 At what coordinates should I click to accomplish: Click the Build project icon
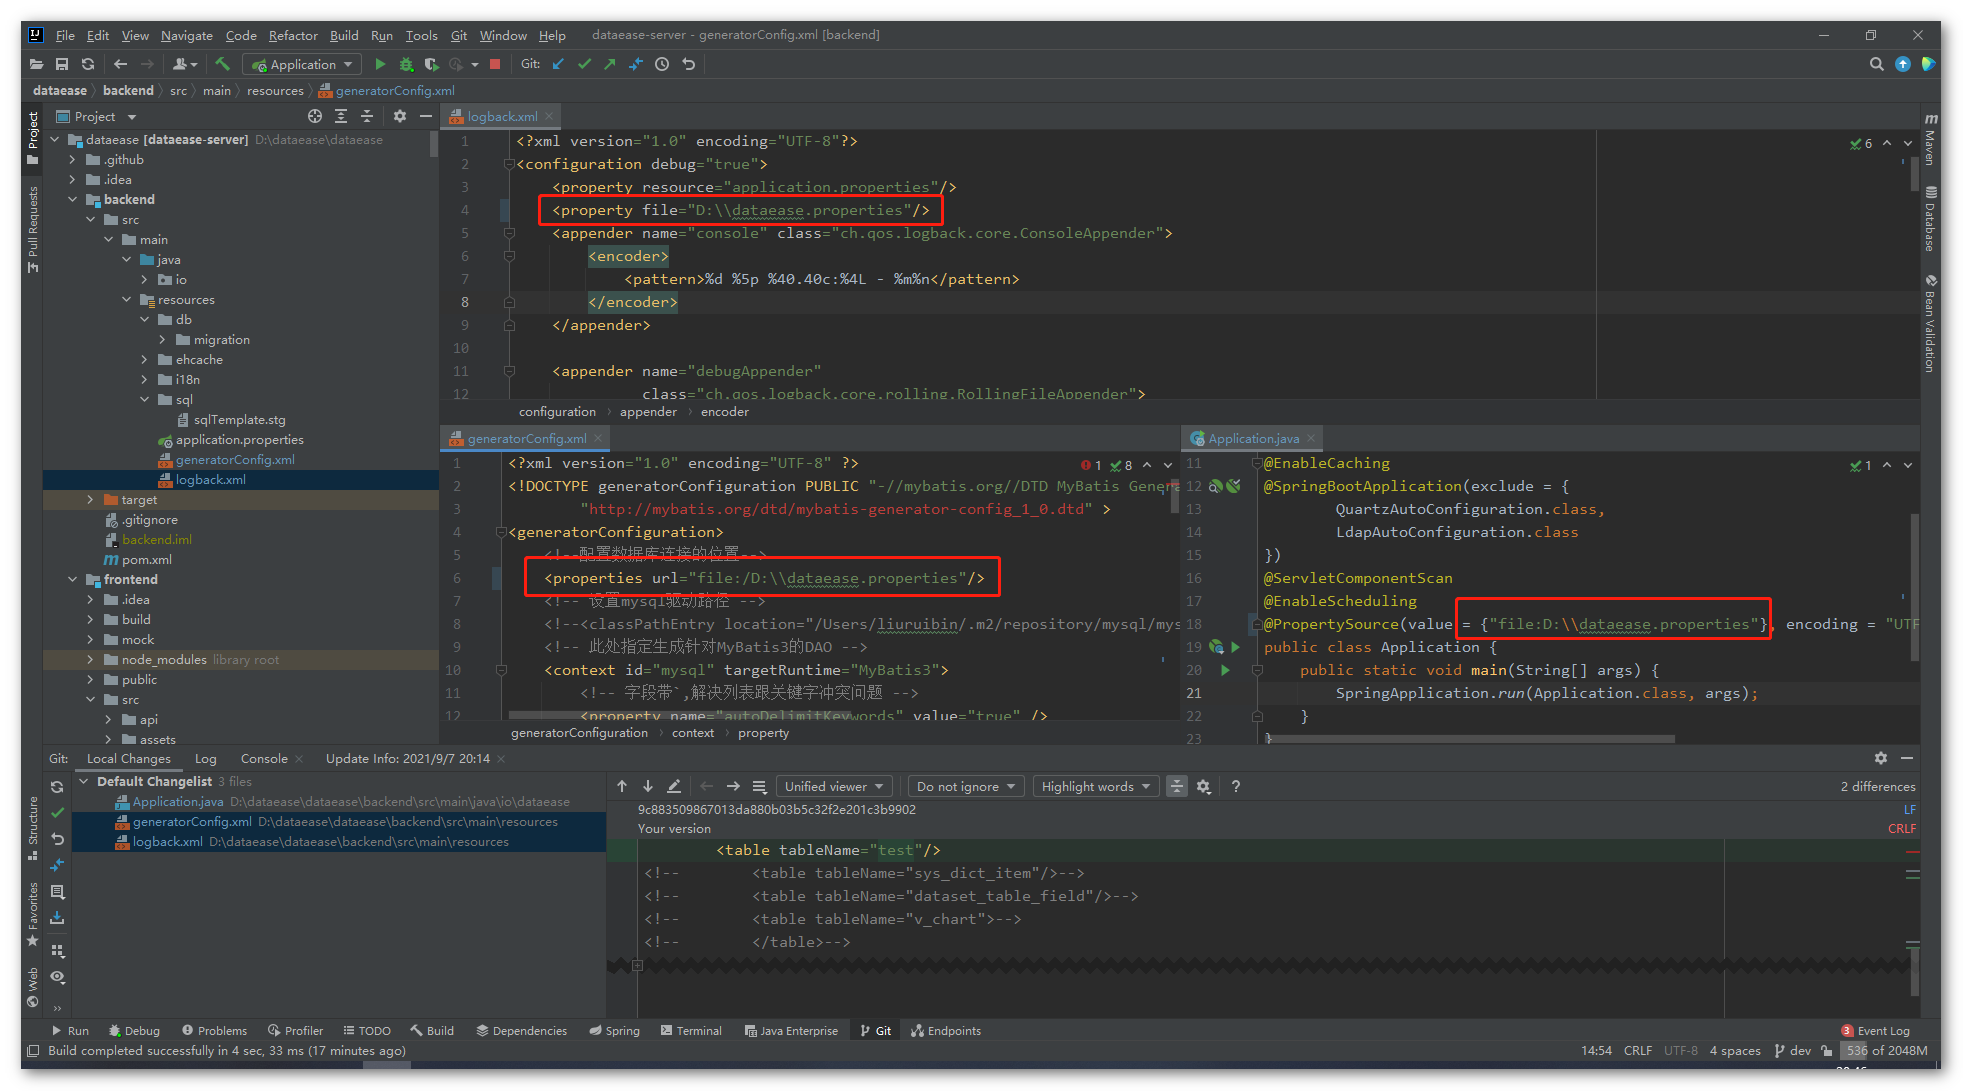coord(231,66)
